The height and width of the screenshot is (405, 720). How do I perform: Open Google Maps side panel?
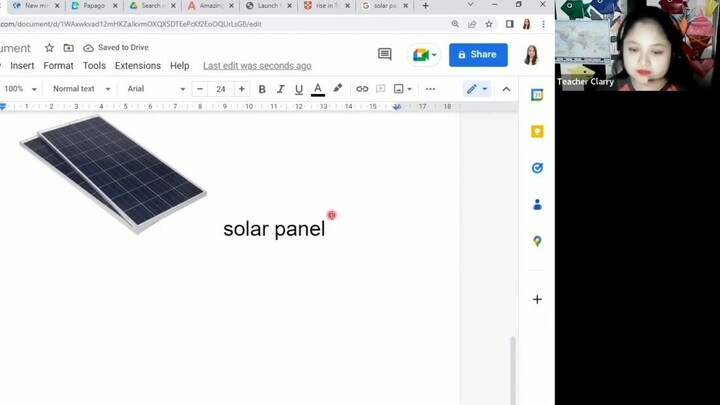[537, 241]
